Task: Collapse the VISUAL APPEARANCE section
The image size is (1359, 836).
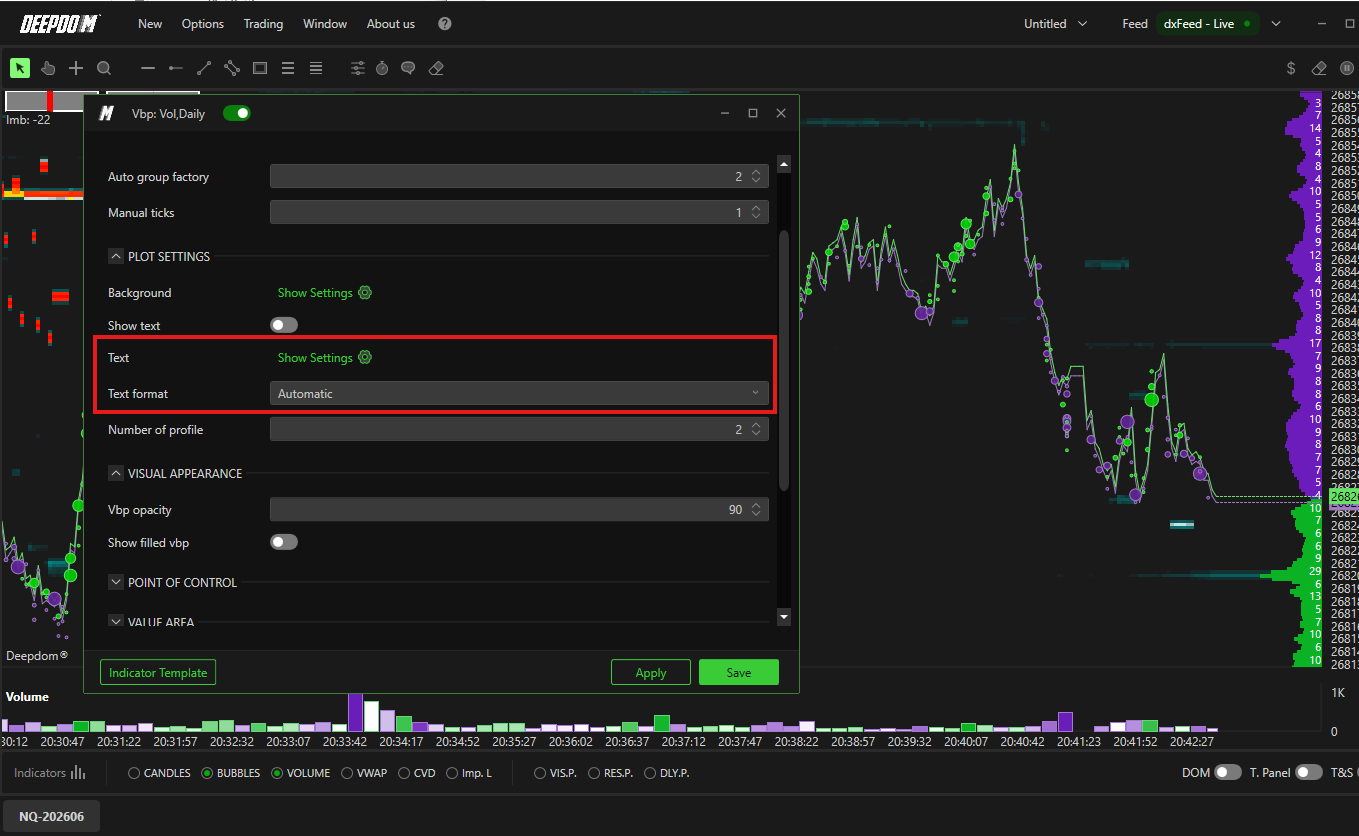Action: click(117, 474)
